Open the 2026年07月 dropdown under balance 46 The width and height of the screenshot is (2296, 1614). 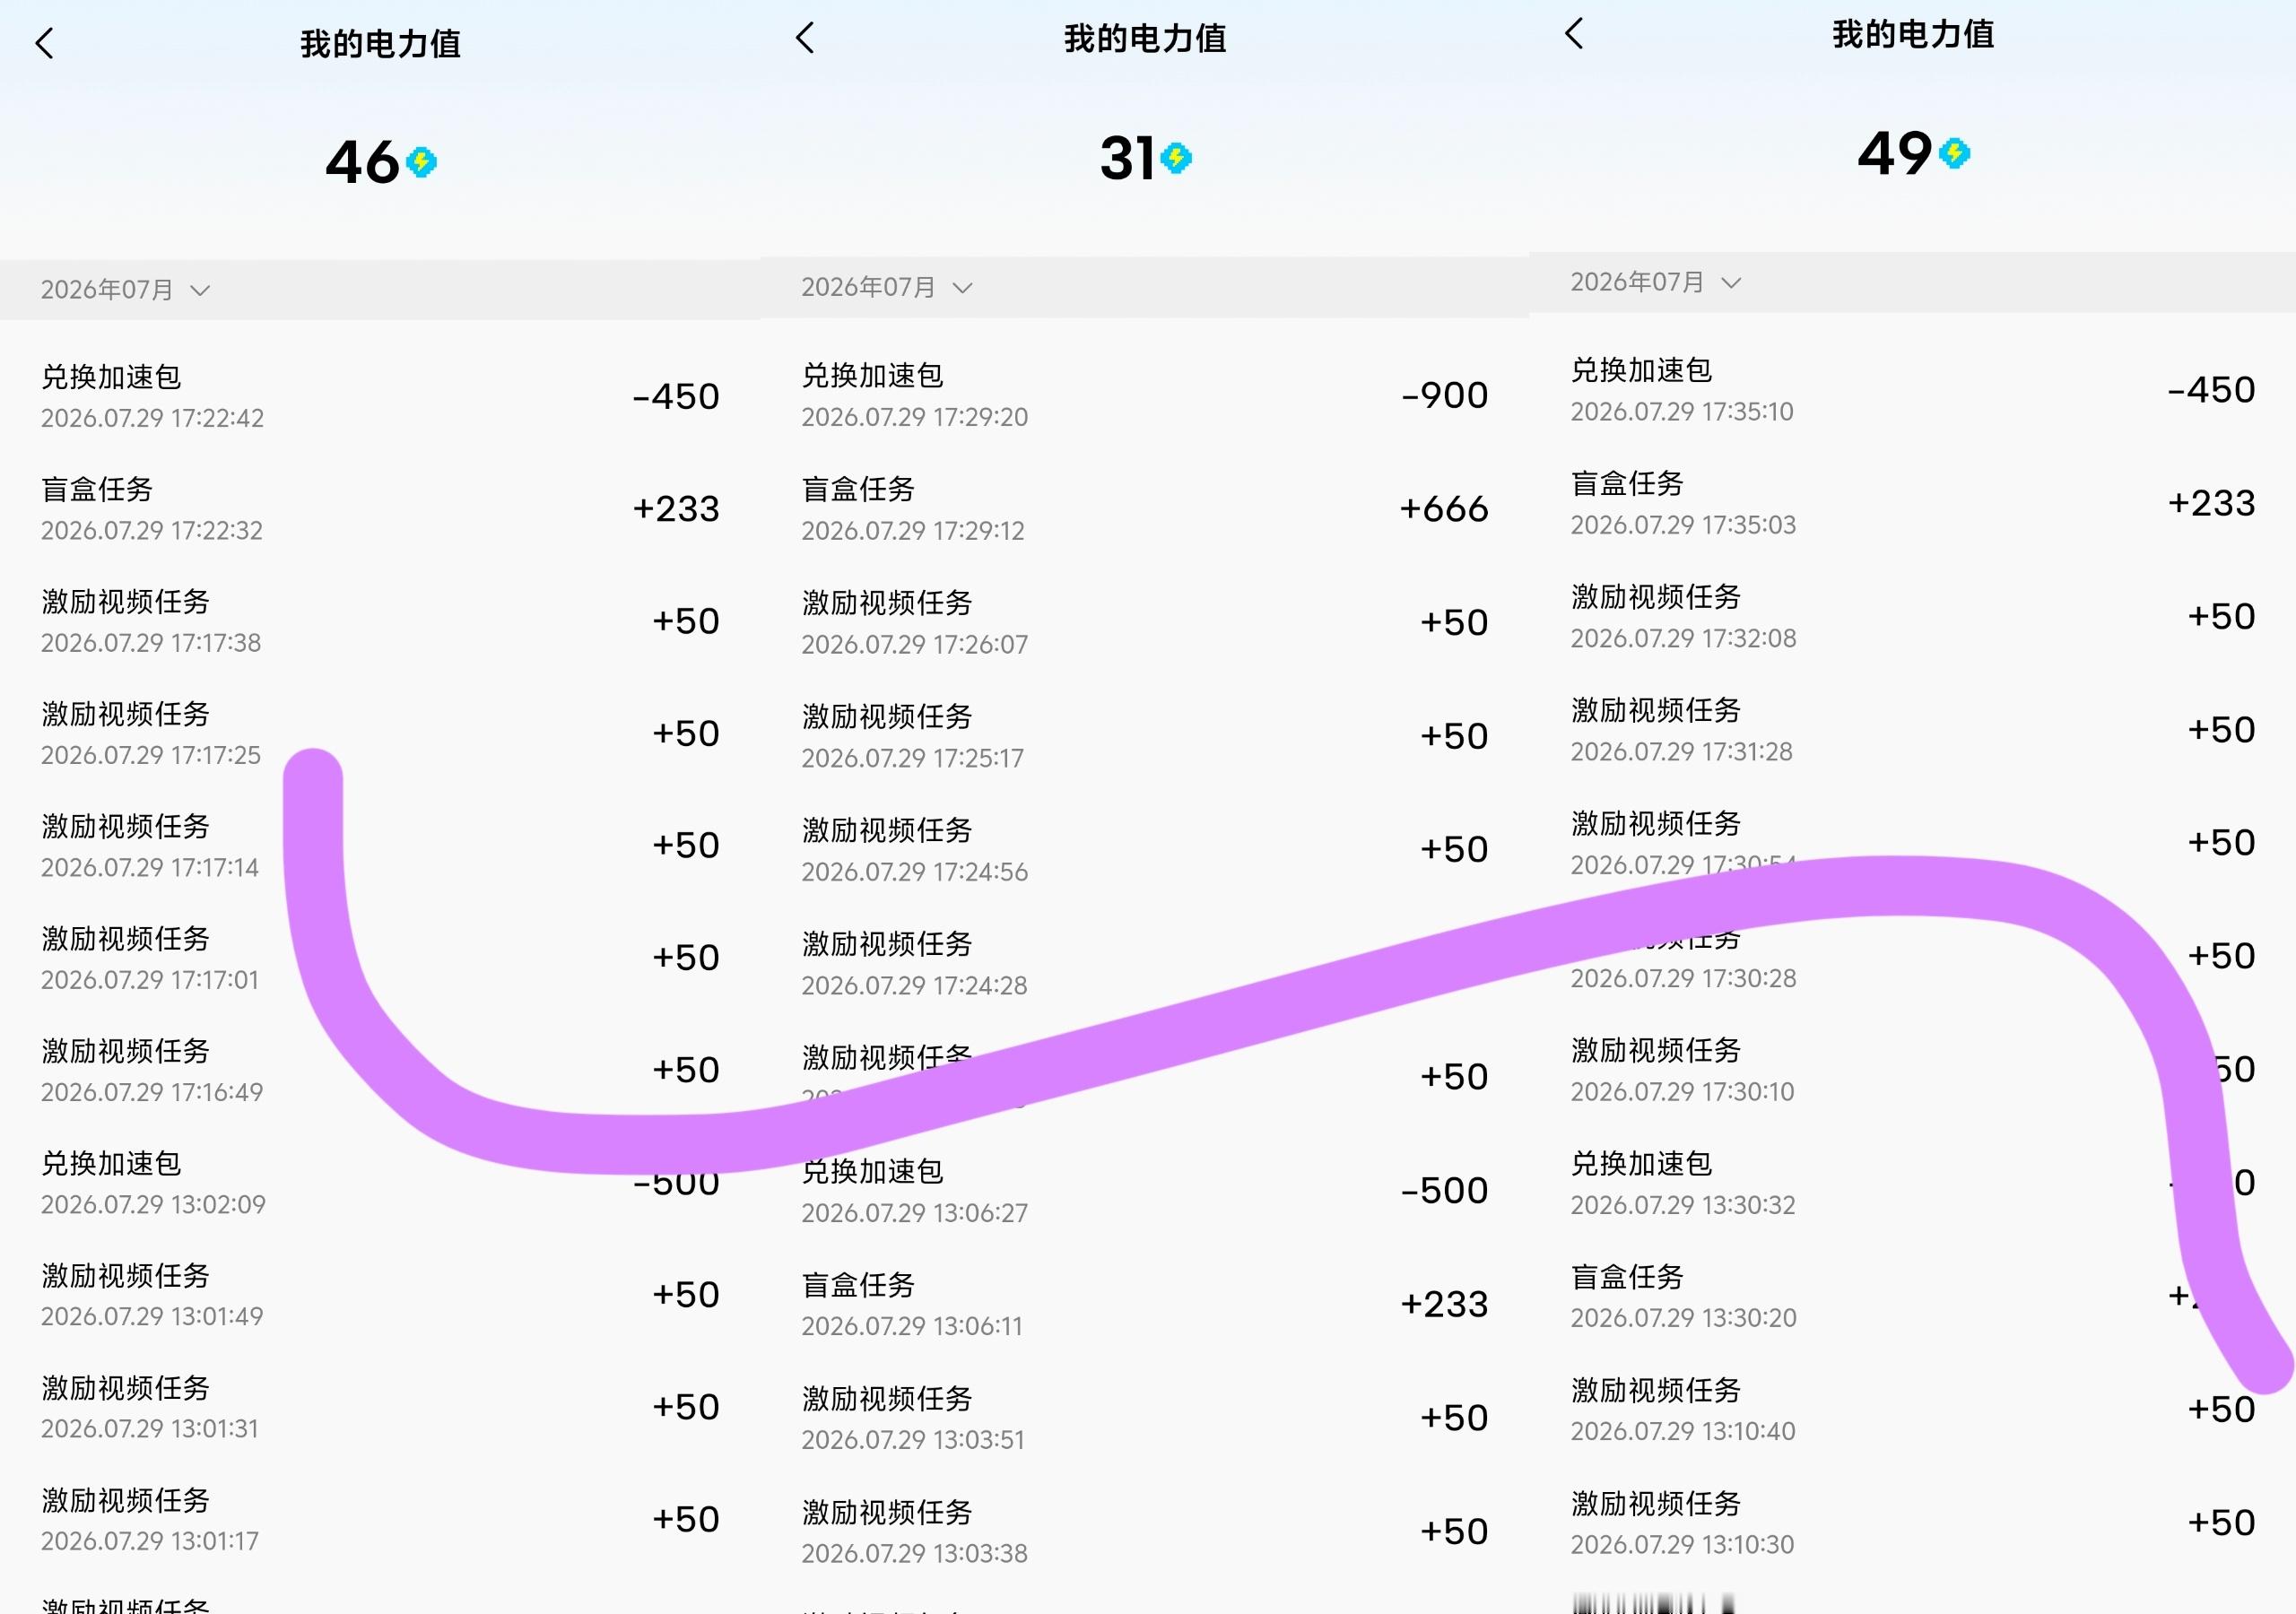(125, 290)
